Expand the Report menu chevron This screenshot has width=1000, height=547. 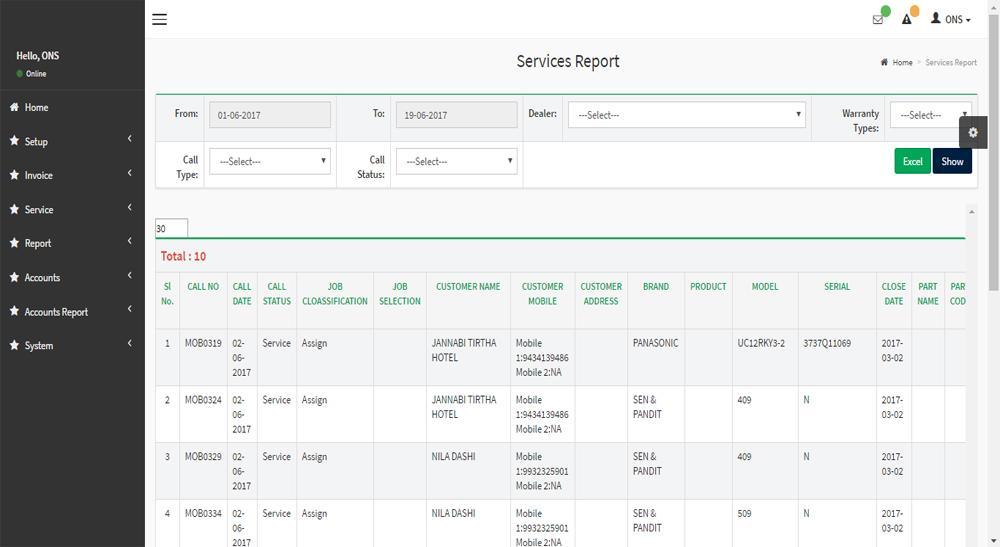(x=129, y=241)
